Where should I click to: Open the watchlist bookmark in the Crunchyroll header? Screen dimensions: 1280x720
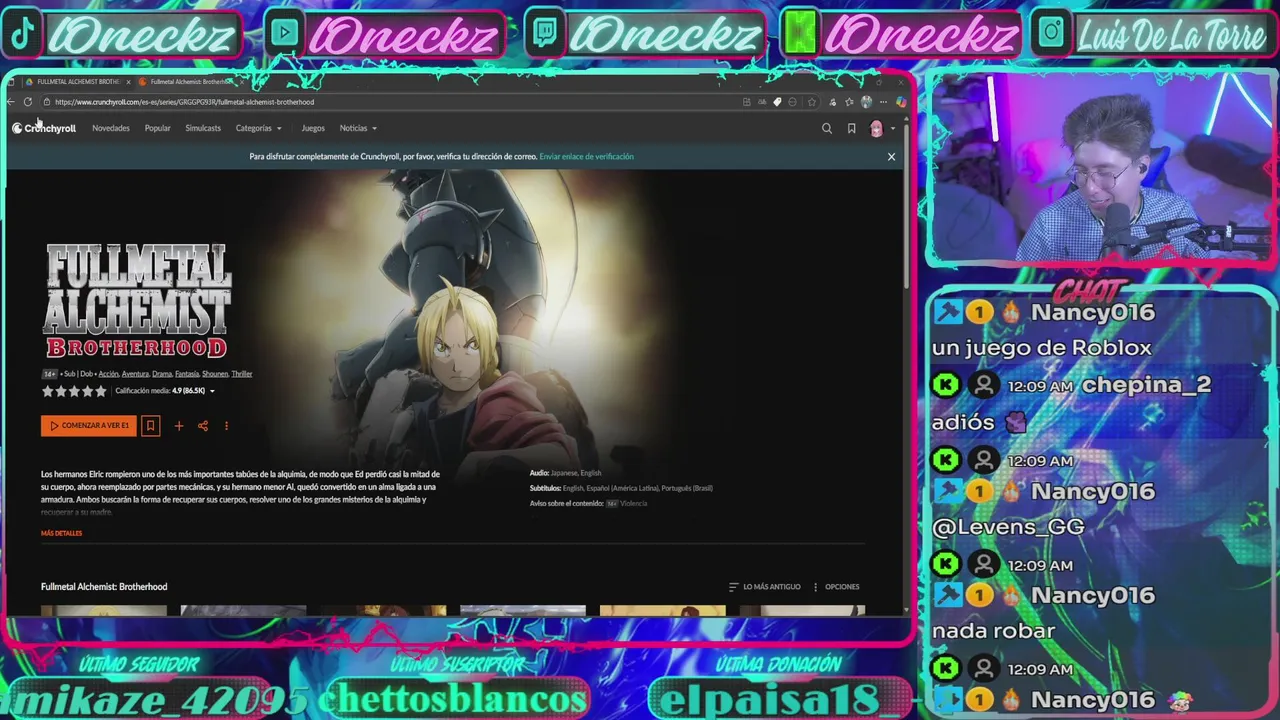pyautogui.click(x=851, y=128)
